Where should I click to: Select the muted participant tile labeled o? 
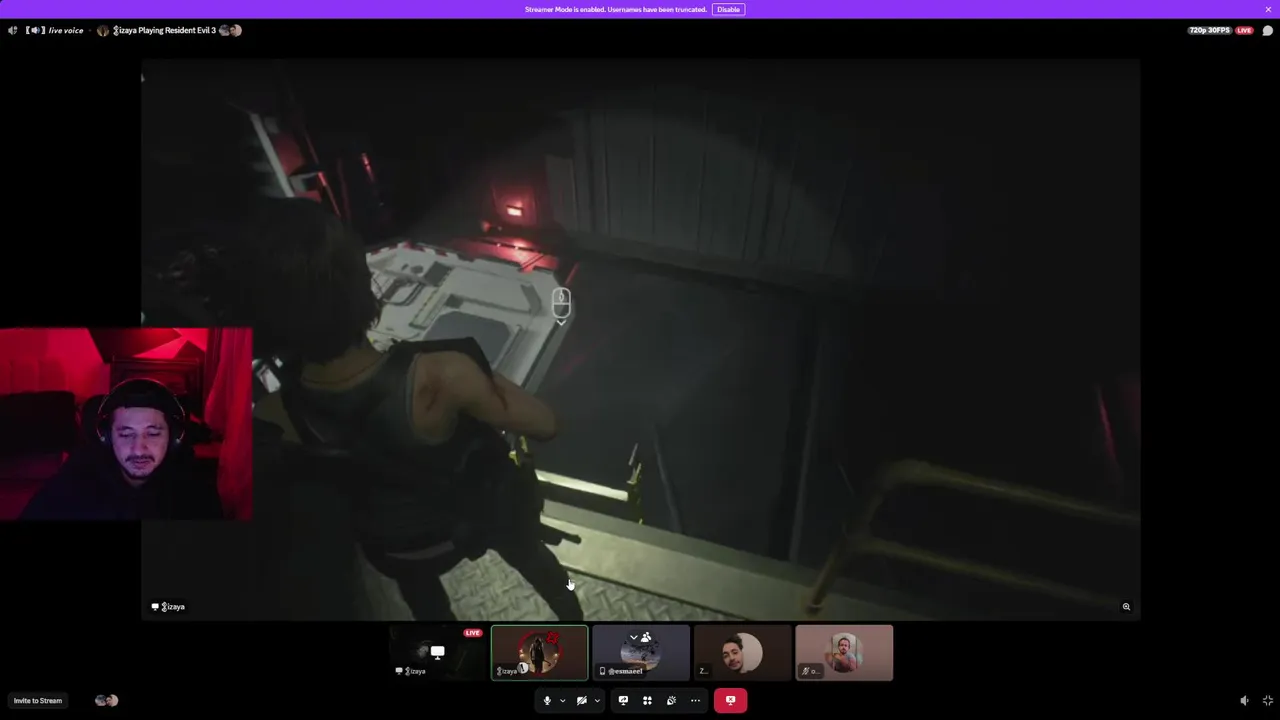point(844,652)
